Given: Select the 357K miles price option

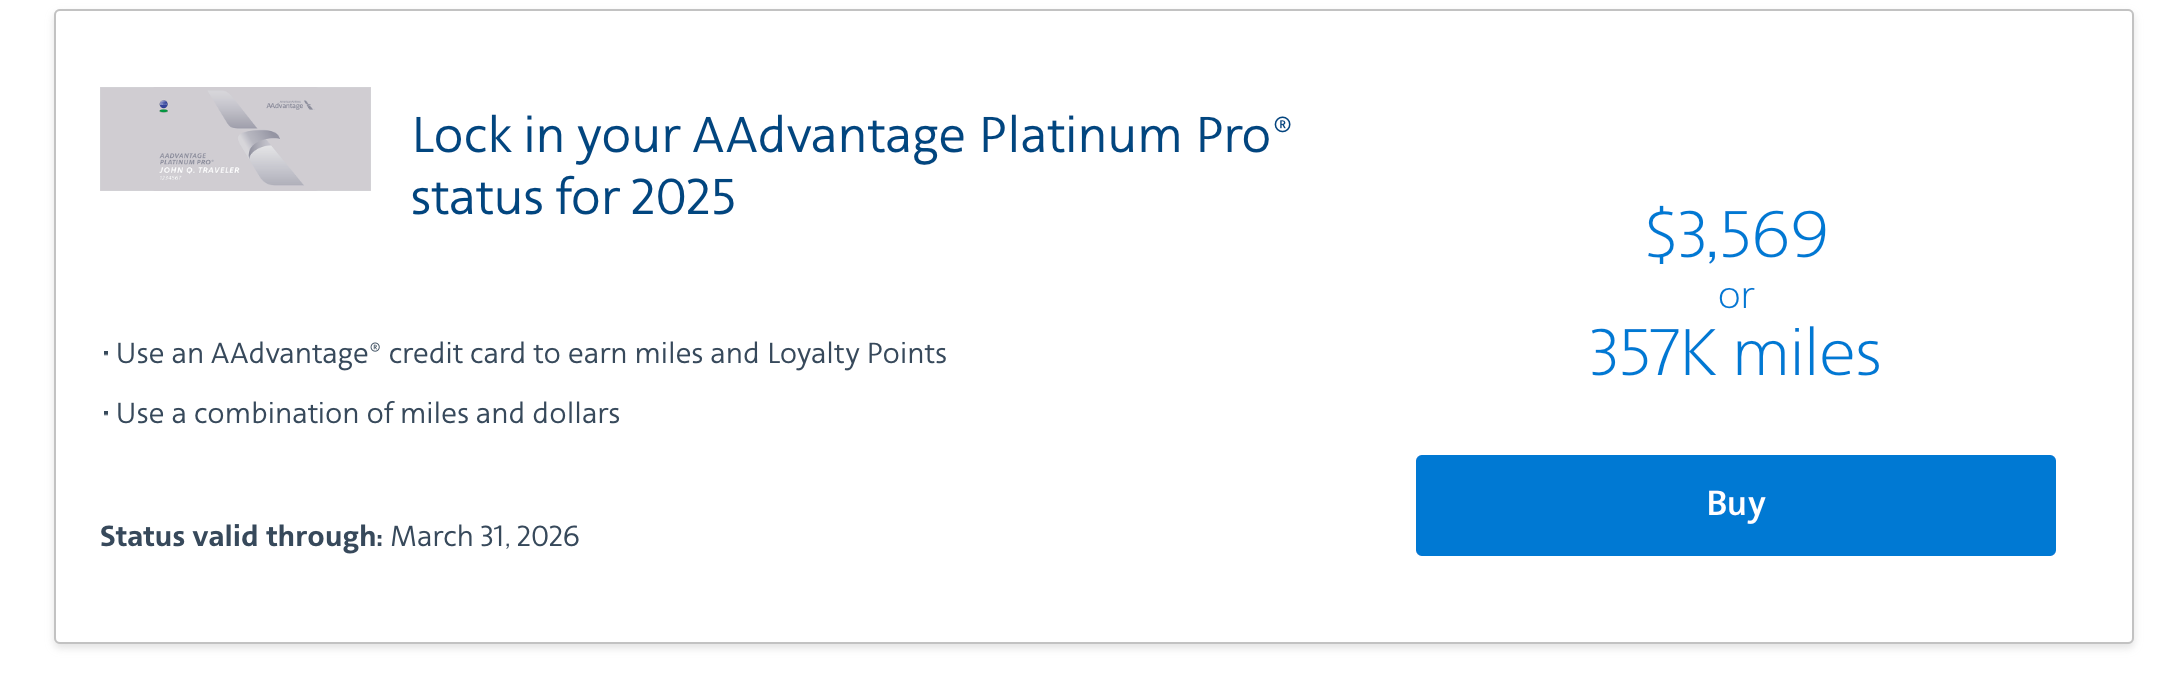Looking at the screenshot, I should click(x=1735, y=353).
